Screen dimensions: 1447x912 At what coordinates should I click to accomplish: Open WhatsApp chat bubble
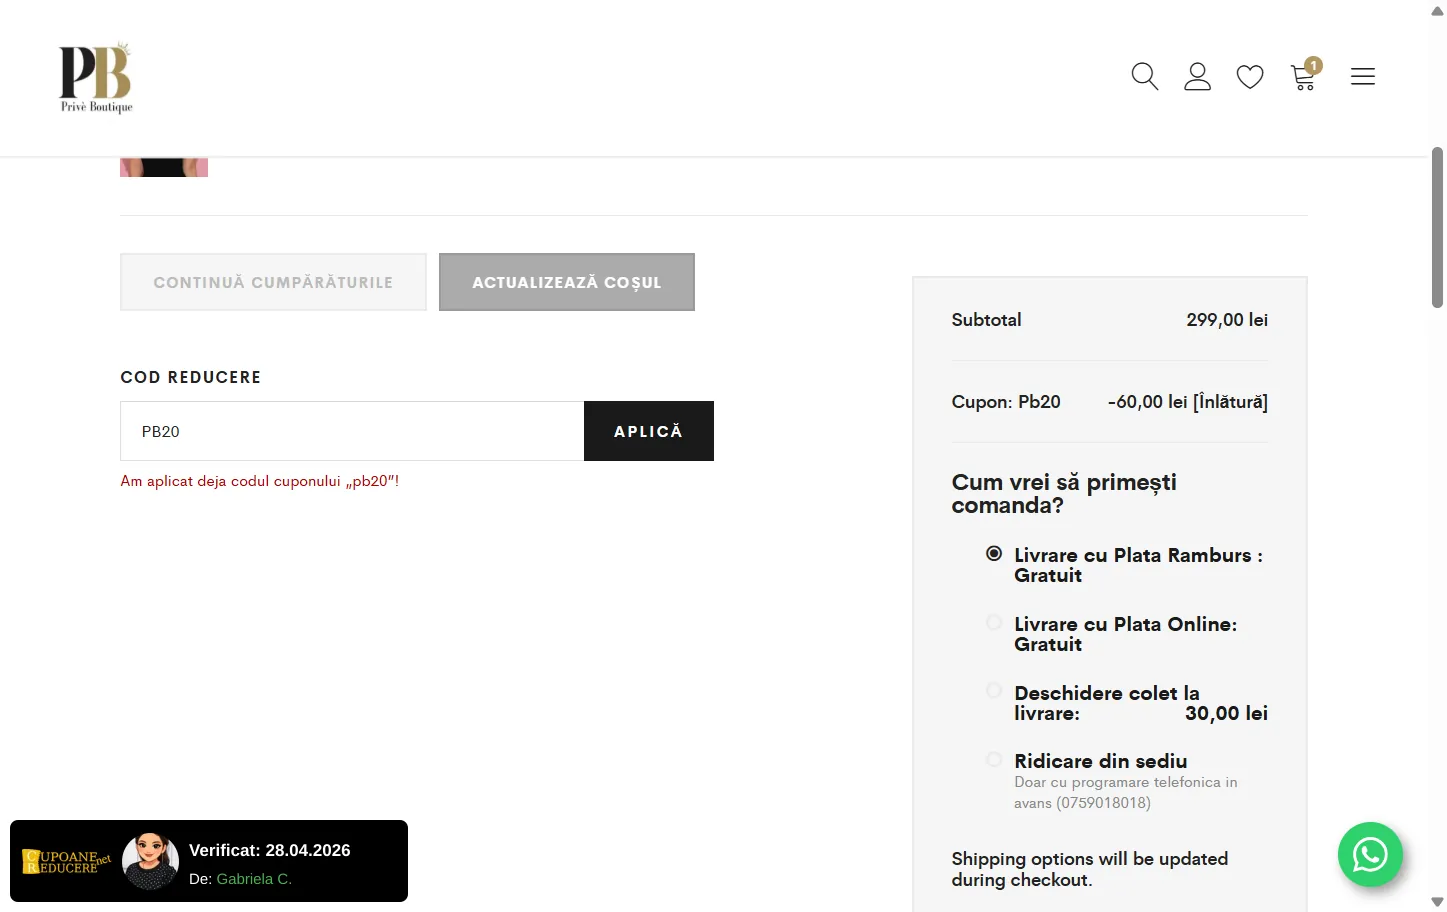click(x=1370, y=854)
